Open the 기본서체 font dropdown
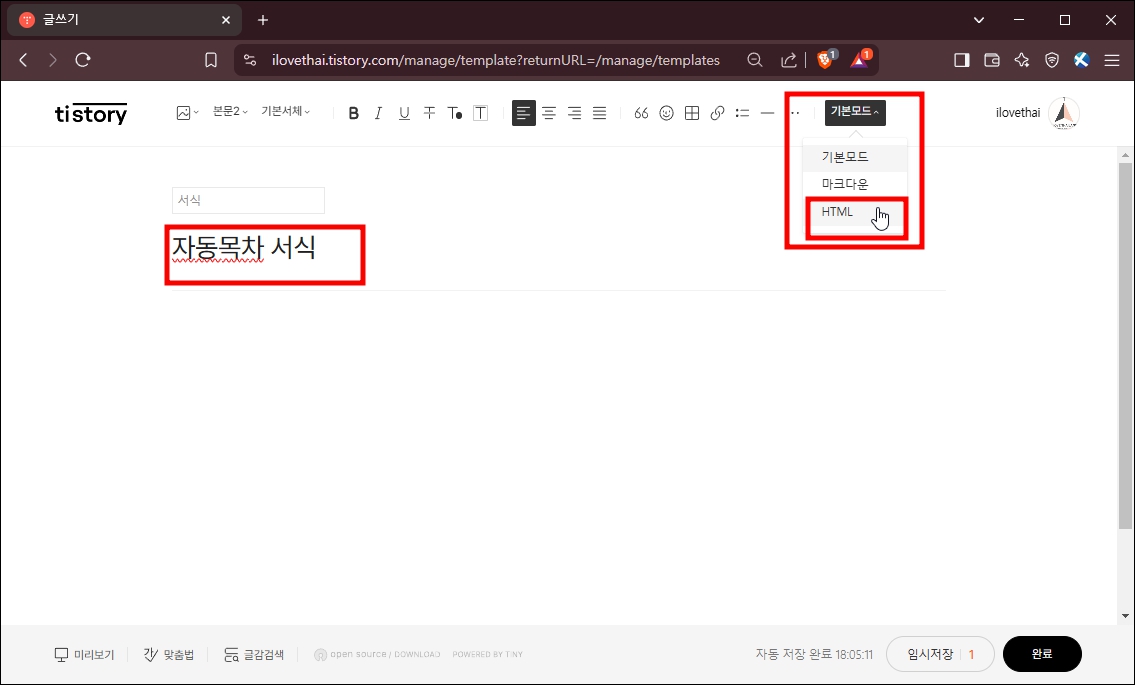1135x685 pixels. click(287, 111)
